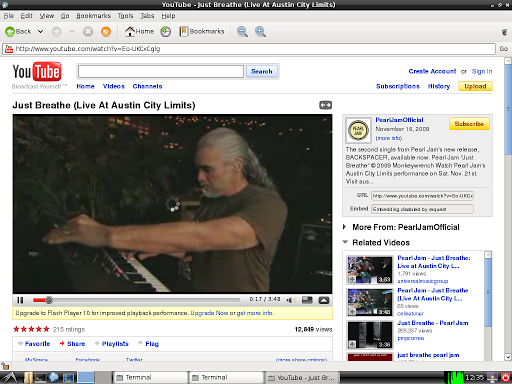The height and width of the screenshot is (384, 512).
Task: Click the Go button beside address bar
Action: (504, 49)
